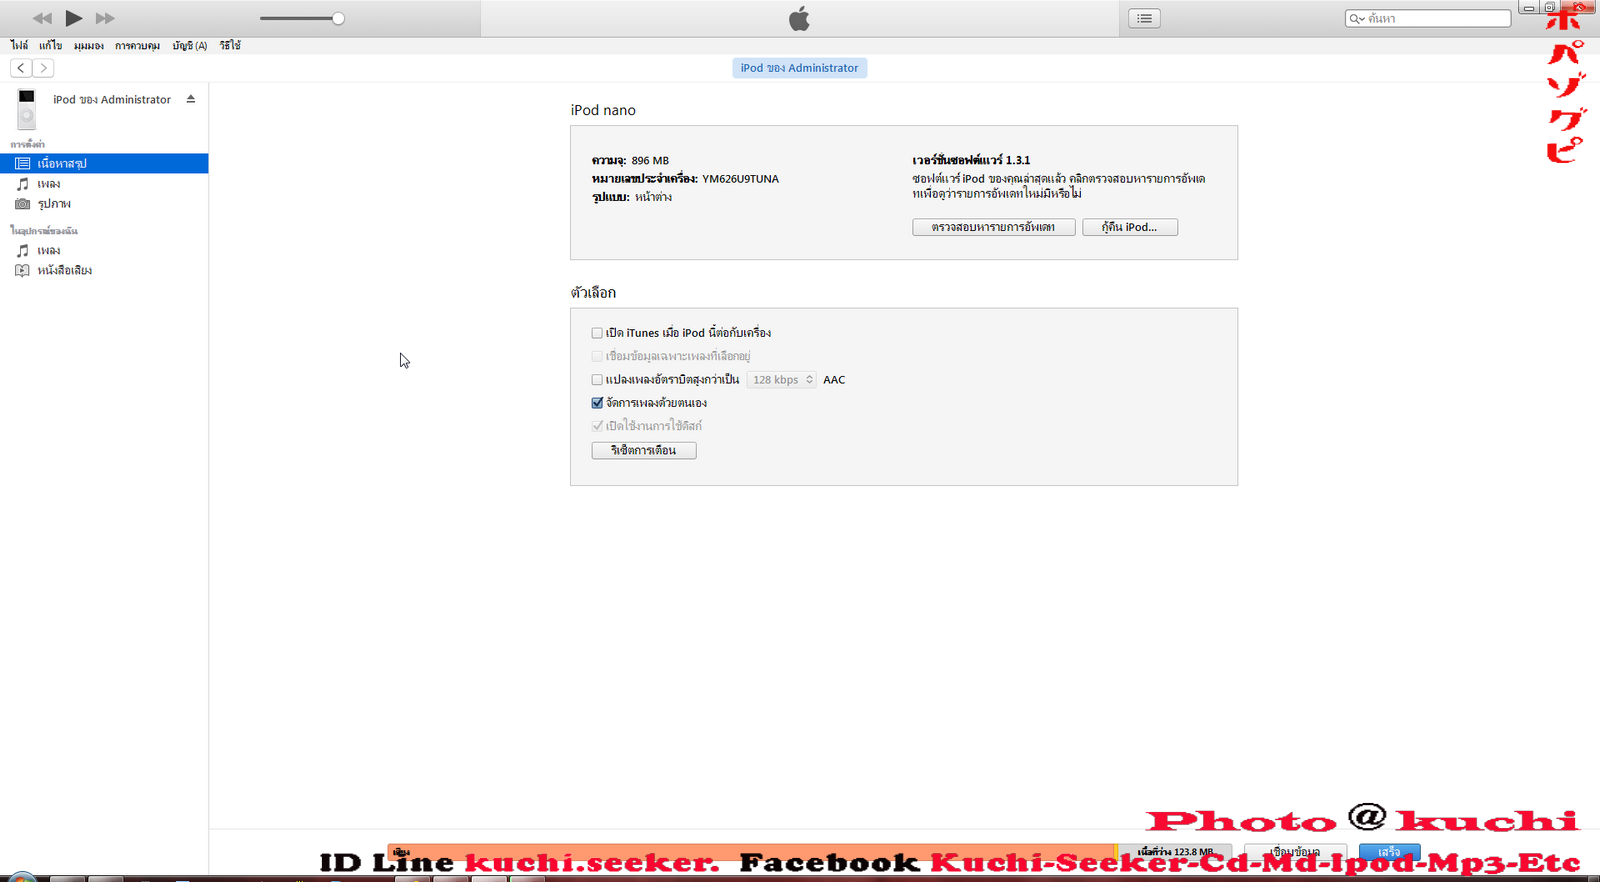This screenshot has width=1600, height=882.
Task: Go back with the left chevron button
Action: 21,68
